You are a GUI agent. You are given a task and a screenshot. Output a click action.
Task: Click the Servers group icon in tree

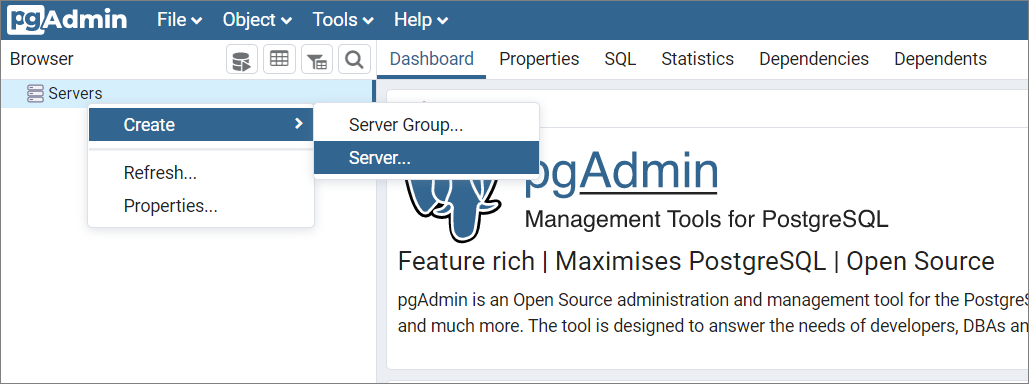pyautogui.click(x=35, y=94)
